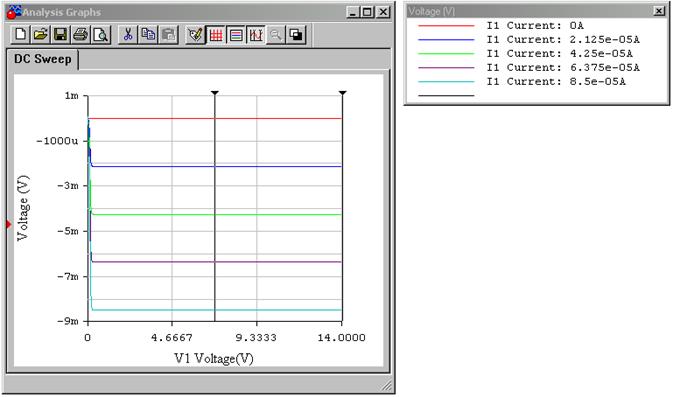The width and height of the screenshot is (673, 397).
Task: Click the '9.3333' x-axis tick value
Action: [256, 338]
